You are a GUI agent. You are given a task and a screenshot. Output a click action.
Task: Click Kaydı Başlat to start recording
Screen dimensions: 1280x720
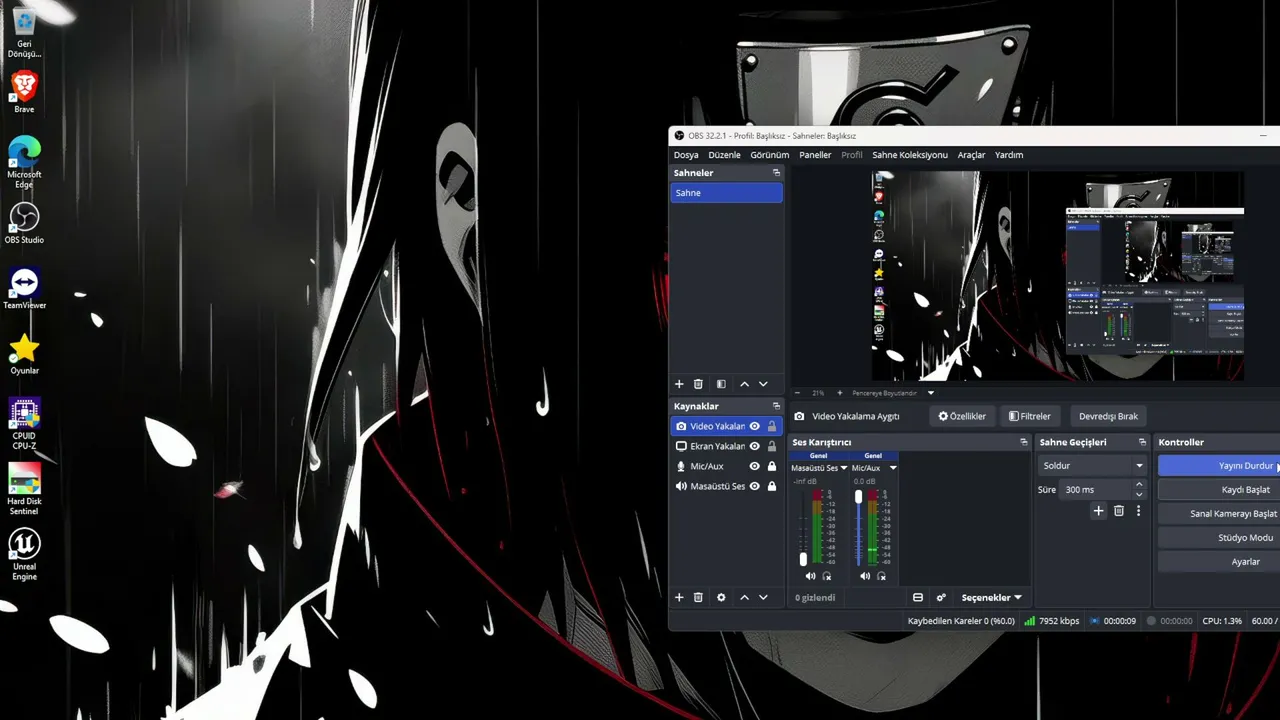click(x=1219, y=489)
